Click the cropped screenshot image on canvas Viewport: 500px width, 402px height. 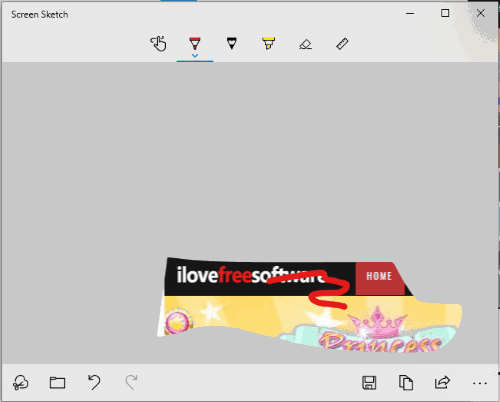[x=309, y=305]
